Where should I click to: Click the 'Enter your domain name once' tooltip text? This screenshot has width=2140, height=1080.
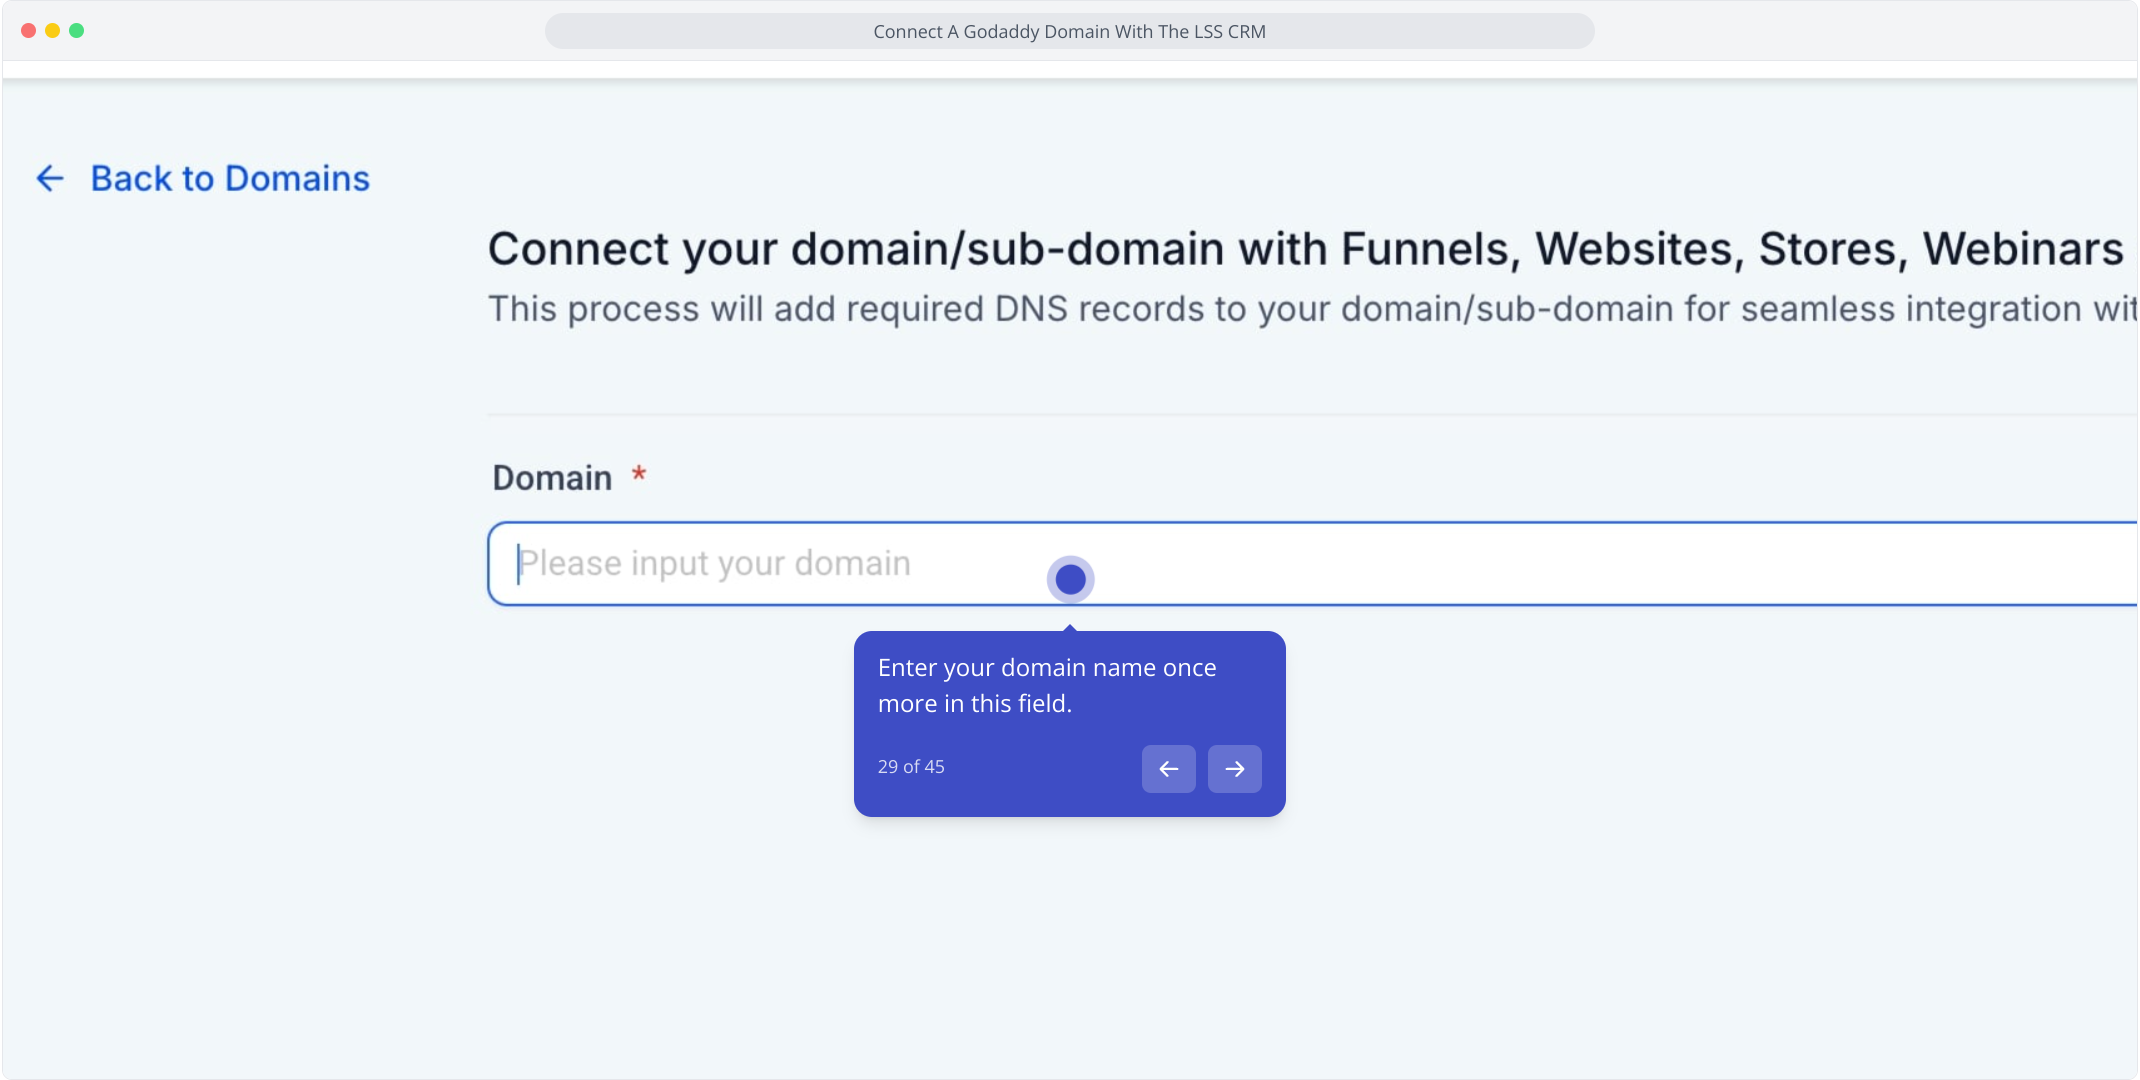pyautogui.click(x=1047, y=668)
